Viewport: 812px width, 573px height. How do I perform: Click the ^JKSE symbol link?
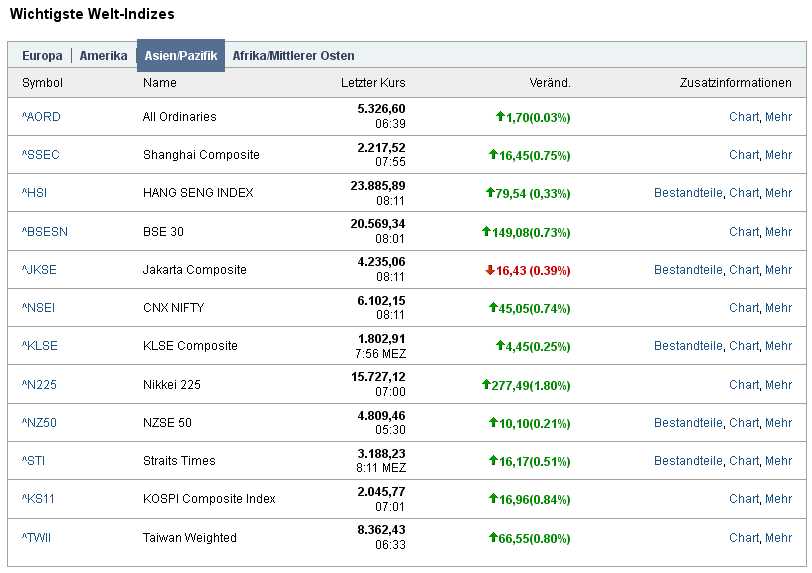pos(39,270)
